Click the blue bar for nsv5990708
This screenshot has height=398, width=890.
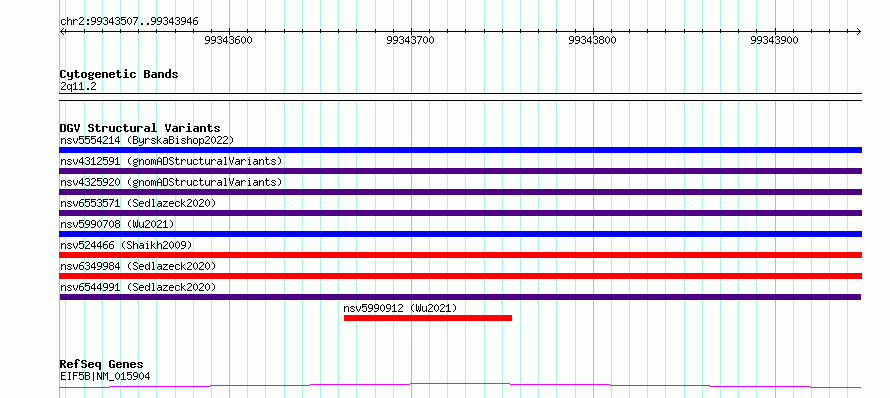click(x=460, y=234)
